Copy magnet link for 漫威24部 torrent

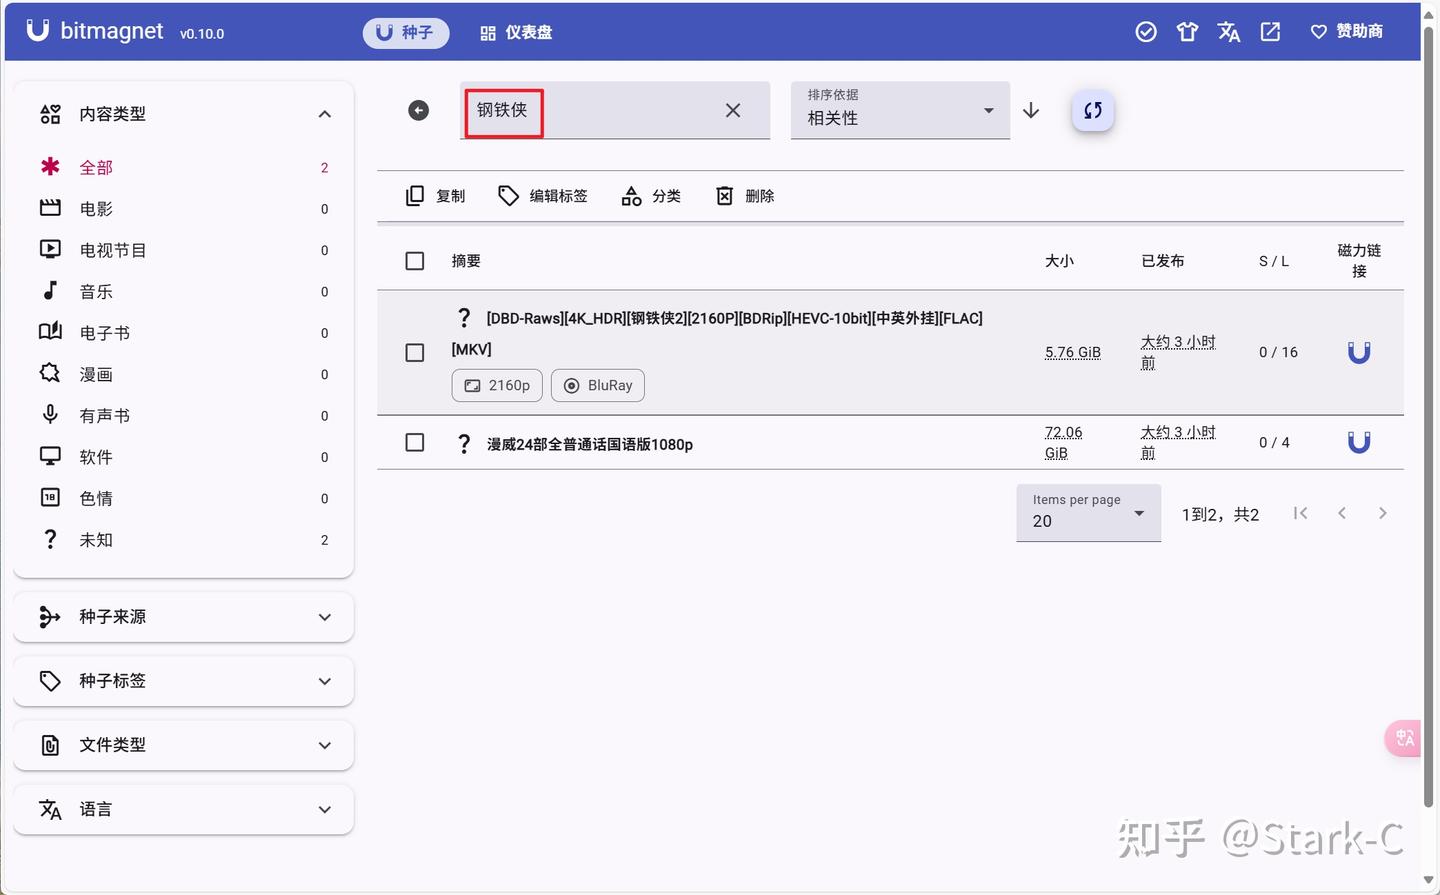coord(1359,442)
